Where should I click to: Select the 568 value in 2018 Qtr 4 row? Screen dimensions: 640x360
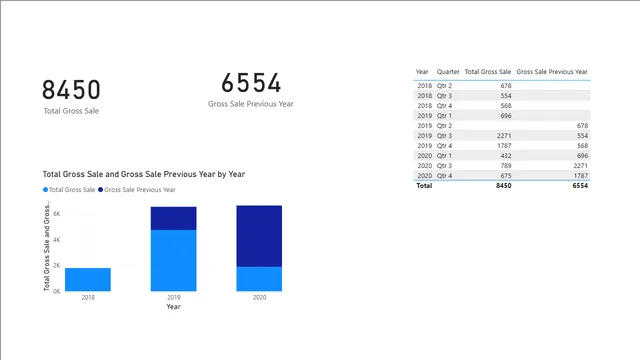(x=506, y=106)
